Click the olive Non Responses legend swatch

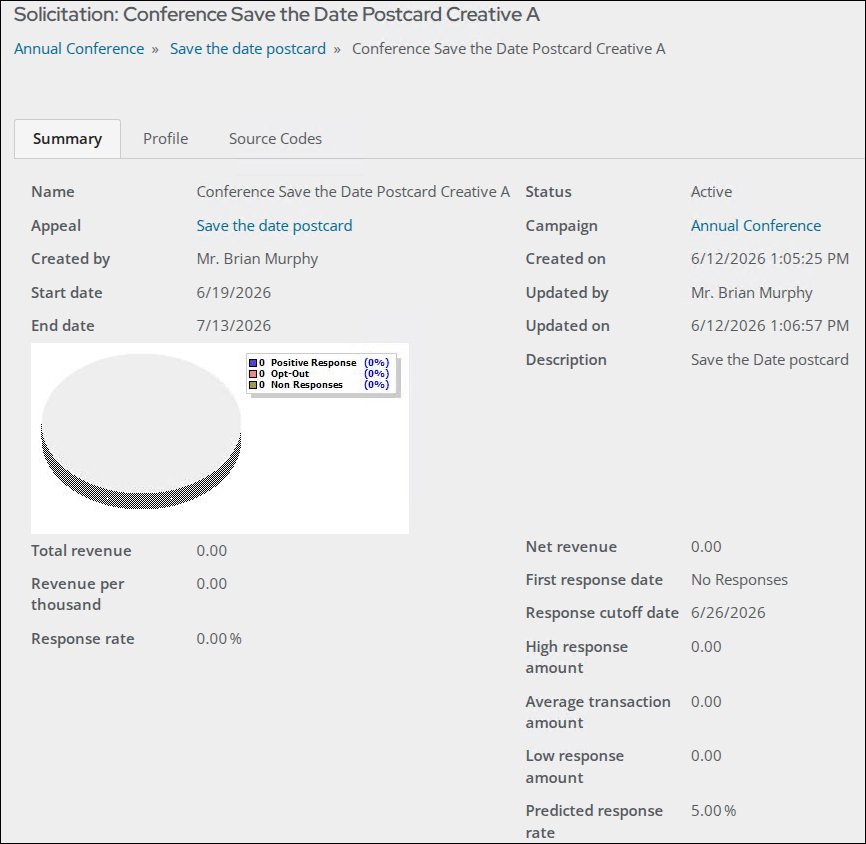click(253, 385)
